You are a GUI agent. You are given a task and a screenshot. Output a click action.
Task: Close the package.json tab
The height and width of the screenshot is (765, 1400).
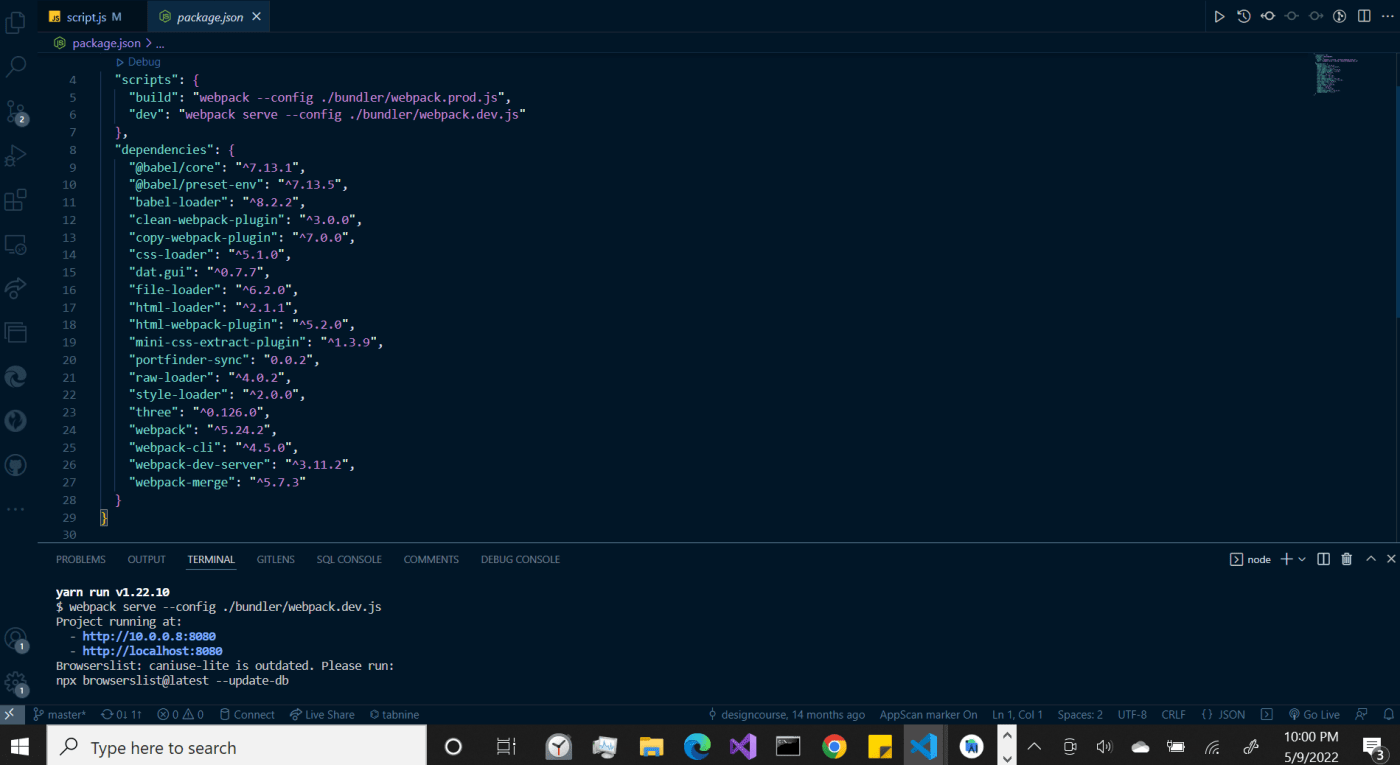(x=257, y=17)
